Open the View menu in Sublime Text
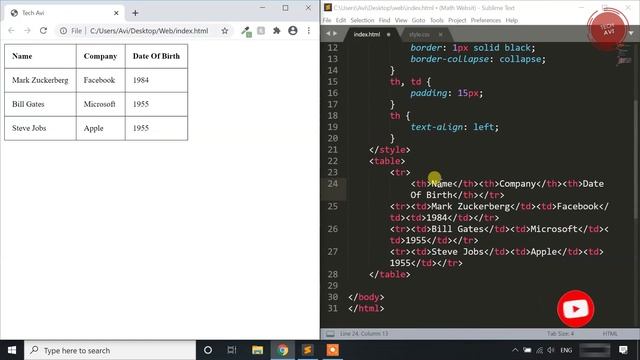Image resolution: width=640 pixels, height=360 pixels. point(401,20)
